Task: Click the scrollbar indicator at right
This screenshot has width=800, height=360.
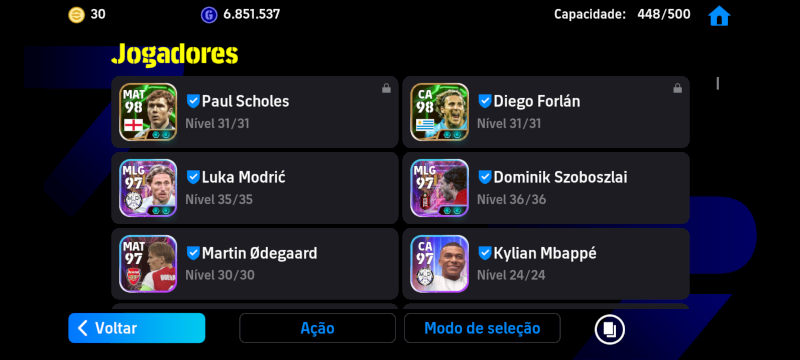Action: point(717,84)
